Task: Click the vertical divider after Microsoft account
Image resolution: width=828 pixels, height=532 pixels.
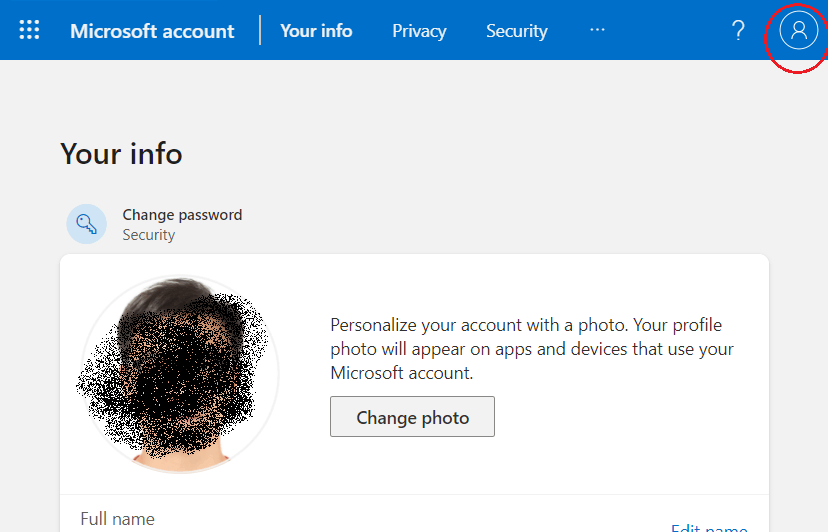Action: click(x=260, y=30)
